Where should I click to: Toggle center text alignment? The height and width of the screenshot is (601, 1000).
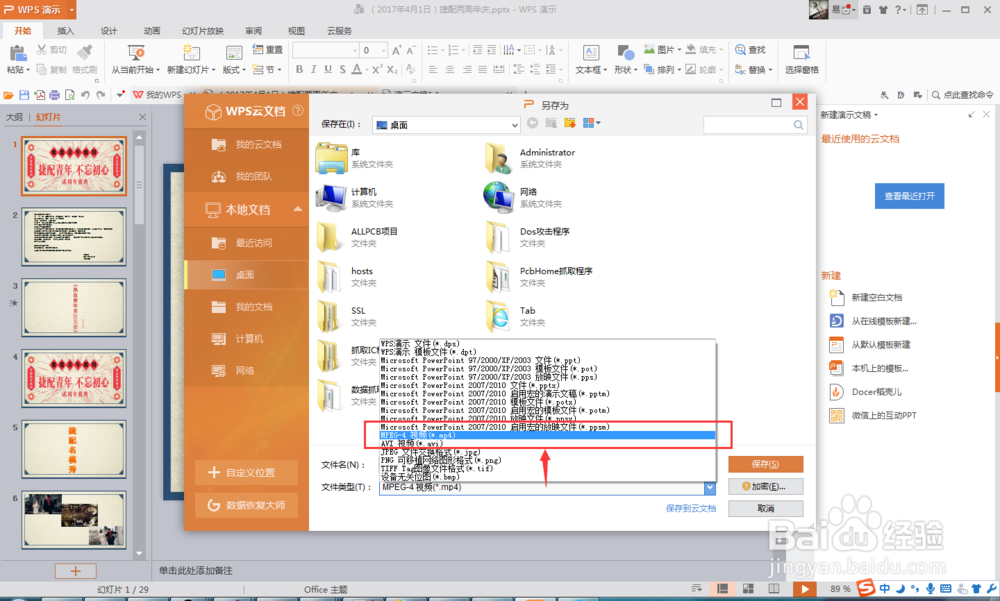(450, 70)
